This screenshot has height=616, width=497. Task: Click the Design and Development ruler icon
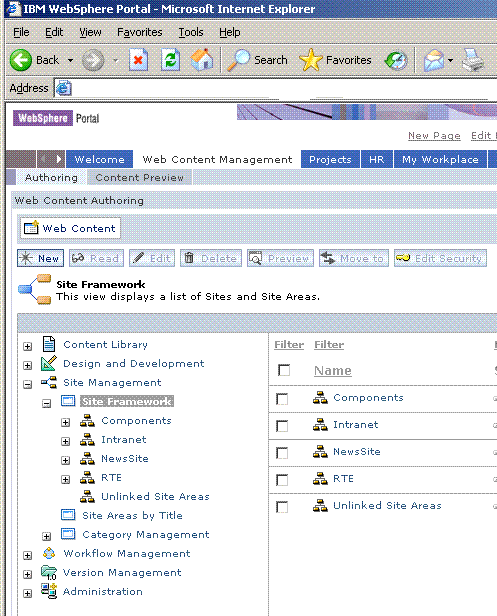point(49,363)
